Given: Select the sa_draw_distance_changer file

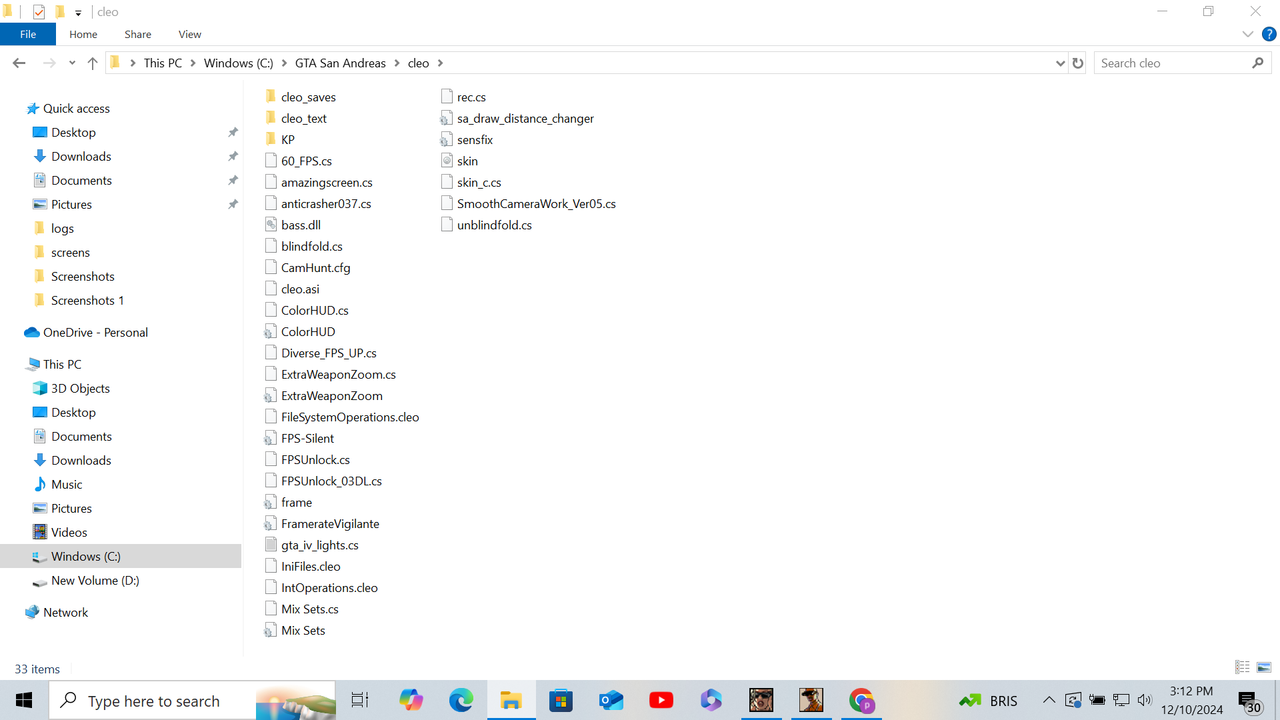Looking at the screenshot, I should (517, 118).
